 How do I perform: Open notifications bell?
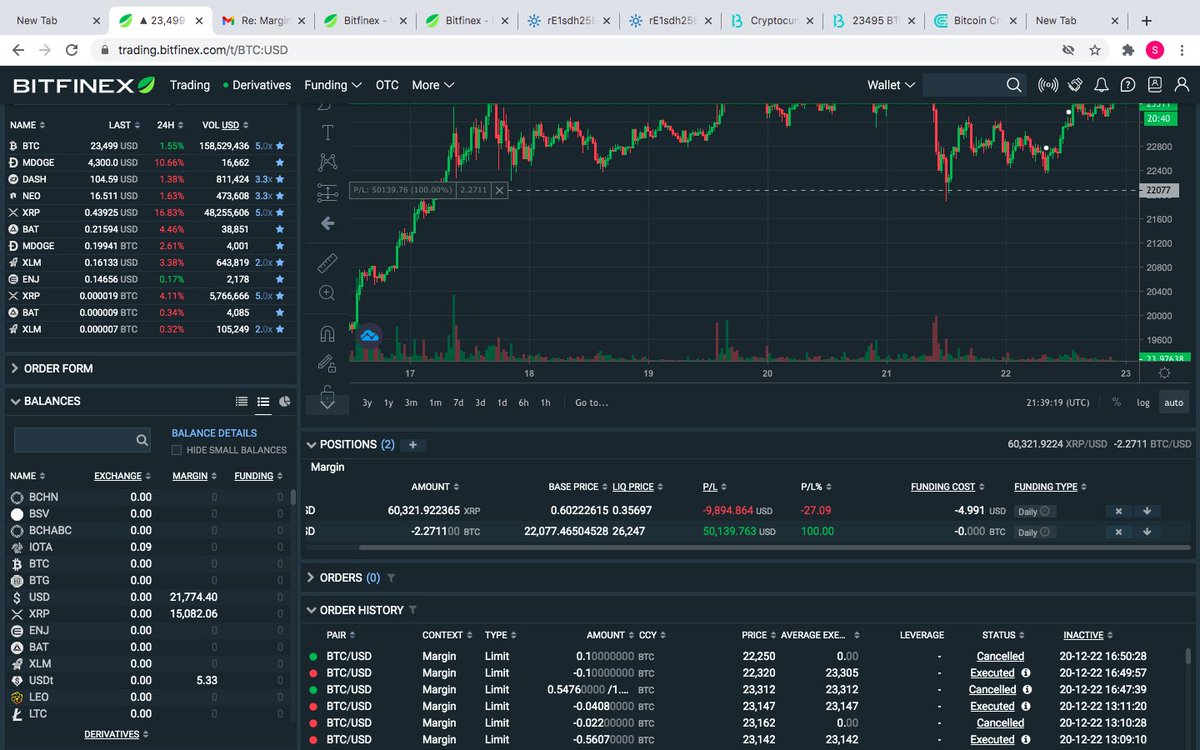pos(1101,85)
